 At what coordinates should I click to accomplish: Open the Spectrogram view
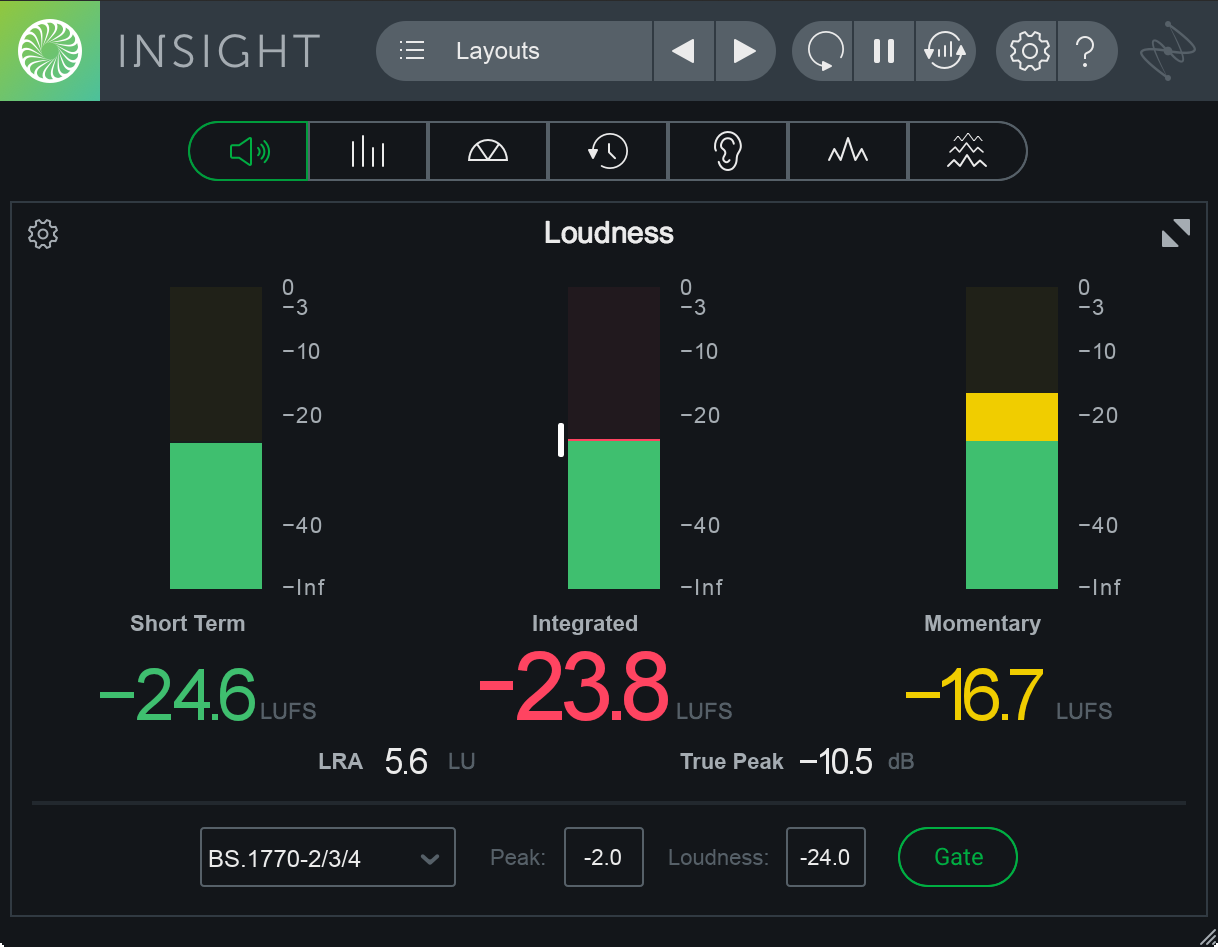pyautogui.click(x=968, y=151)
